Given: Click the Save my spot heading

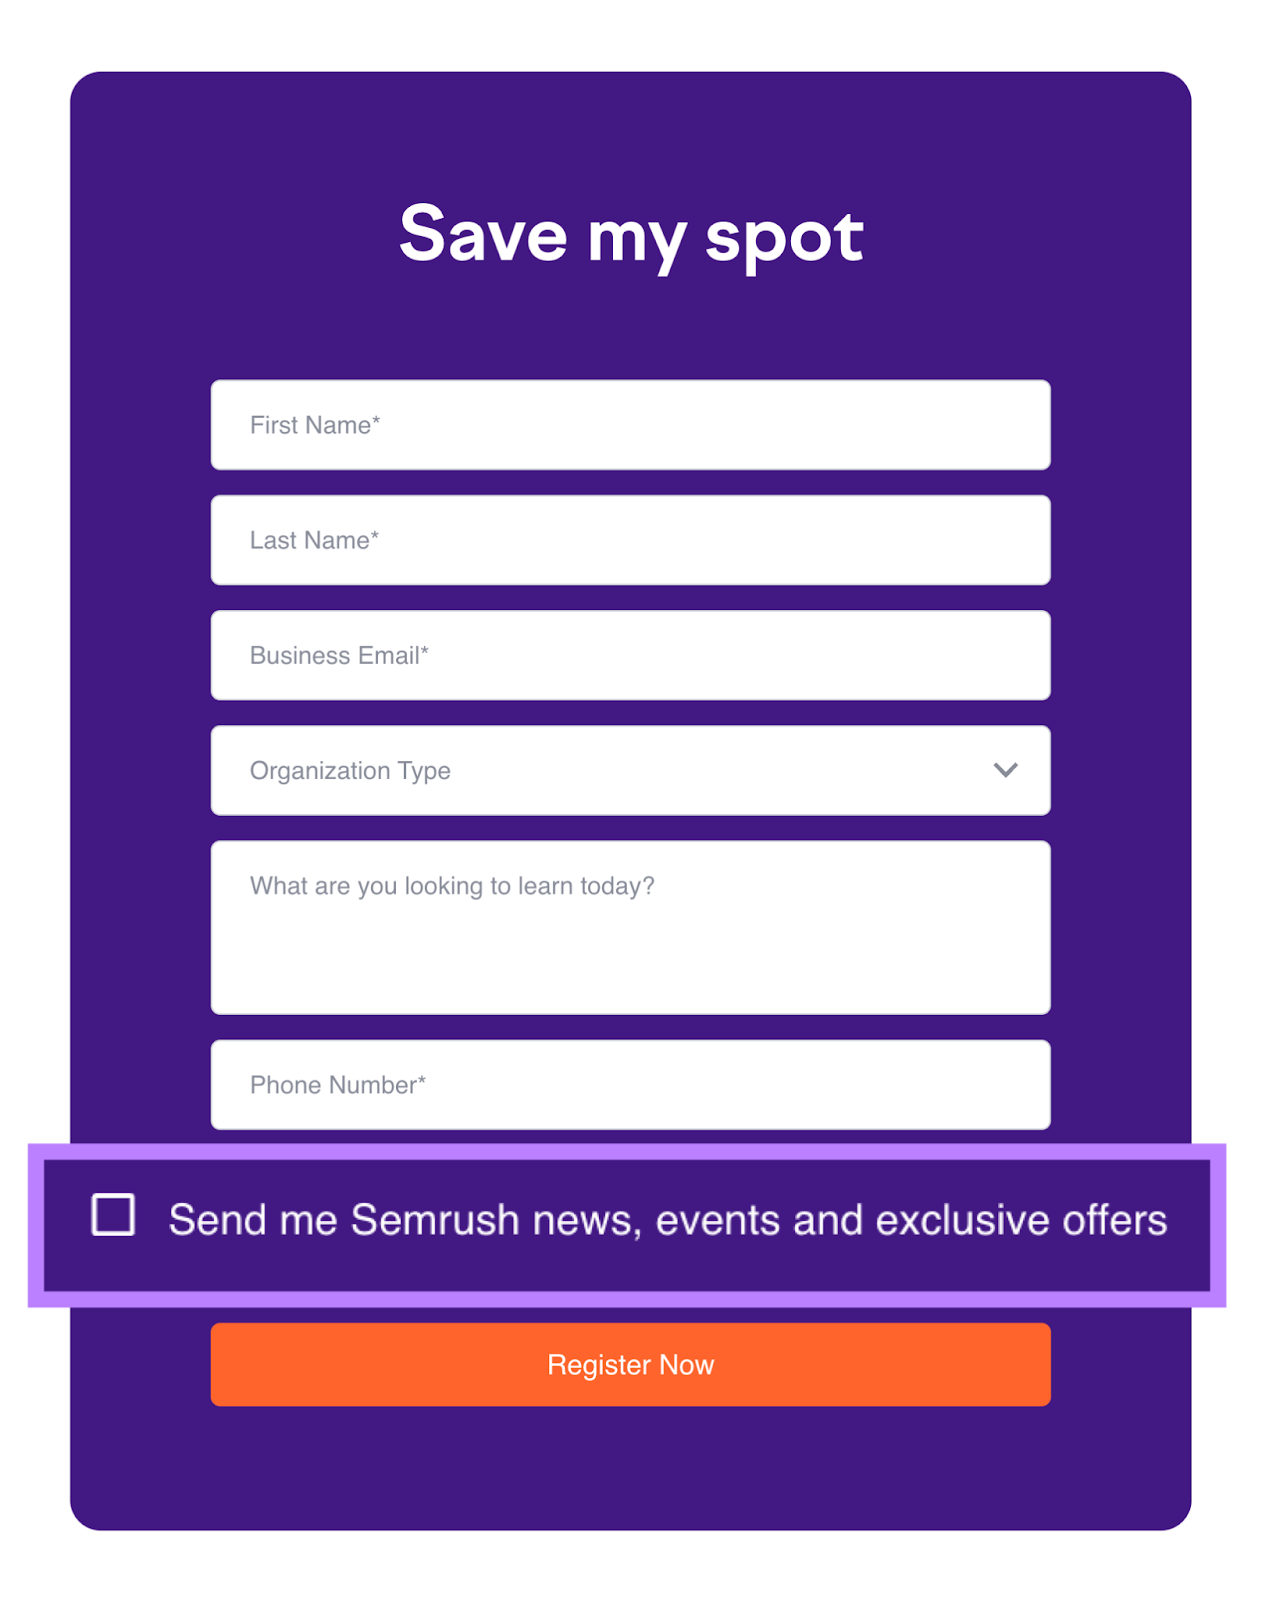Looking at the screenshot, I should [631, 236].
